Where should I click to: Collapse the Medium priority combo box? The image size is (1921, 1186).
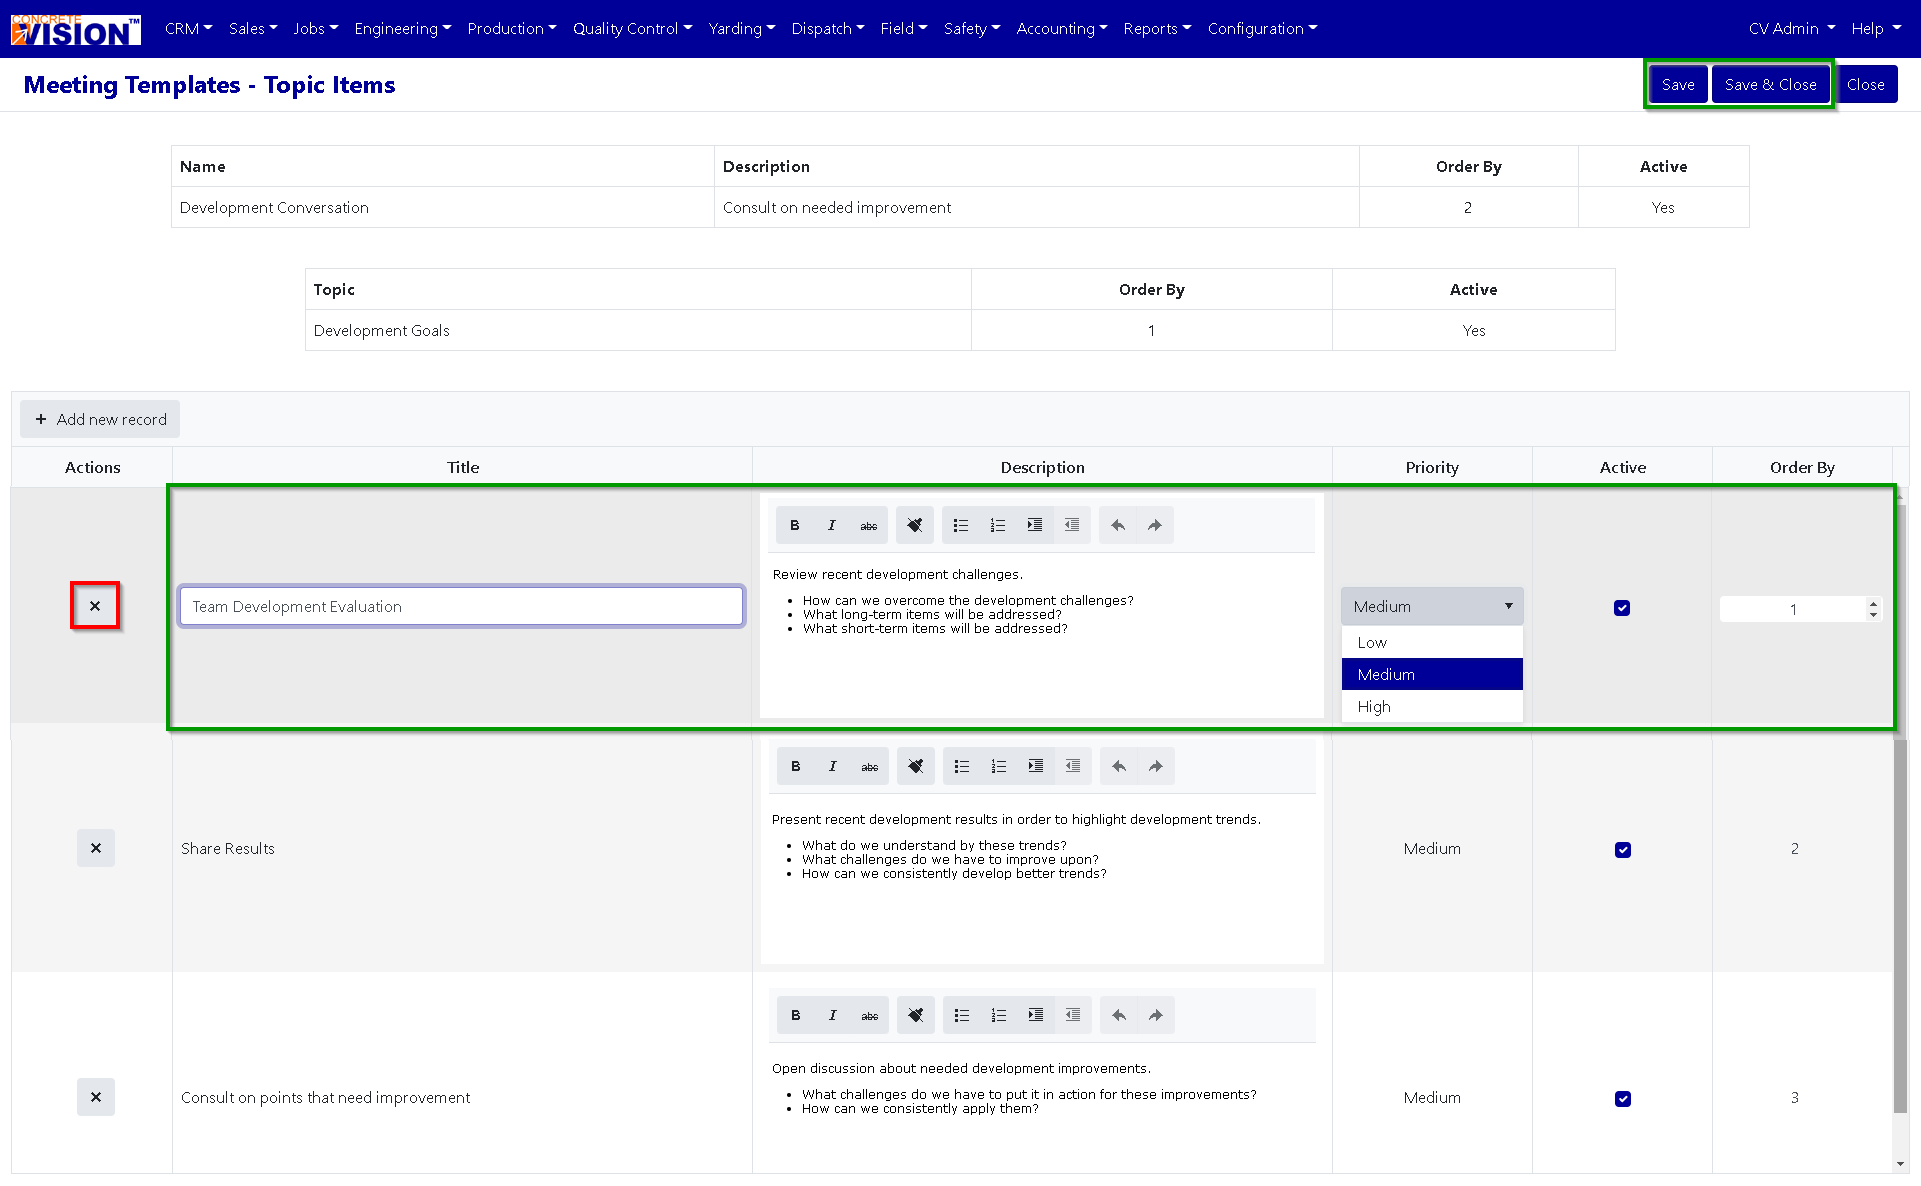(x=1508, y=606)
